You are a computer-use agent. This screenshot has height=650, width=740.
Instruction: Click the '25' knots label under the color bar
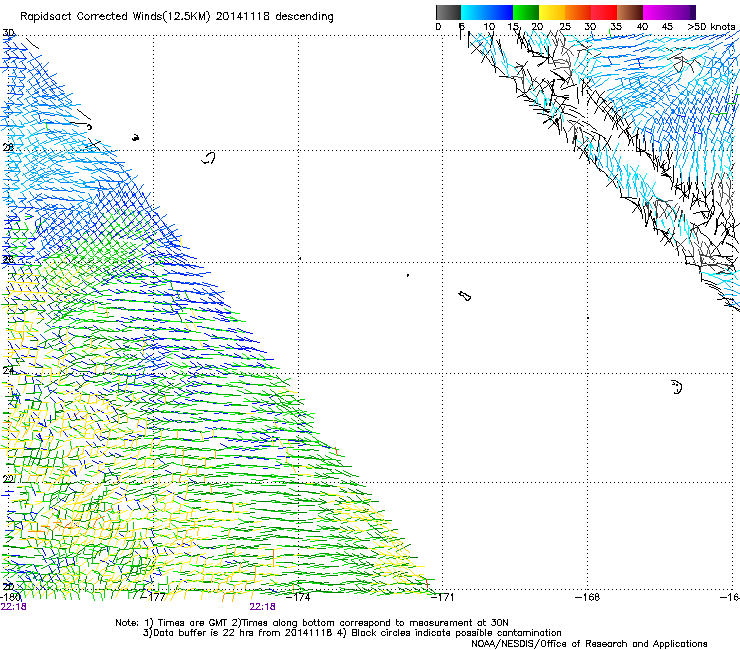565,27
